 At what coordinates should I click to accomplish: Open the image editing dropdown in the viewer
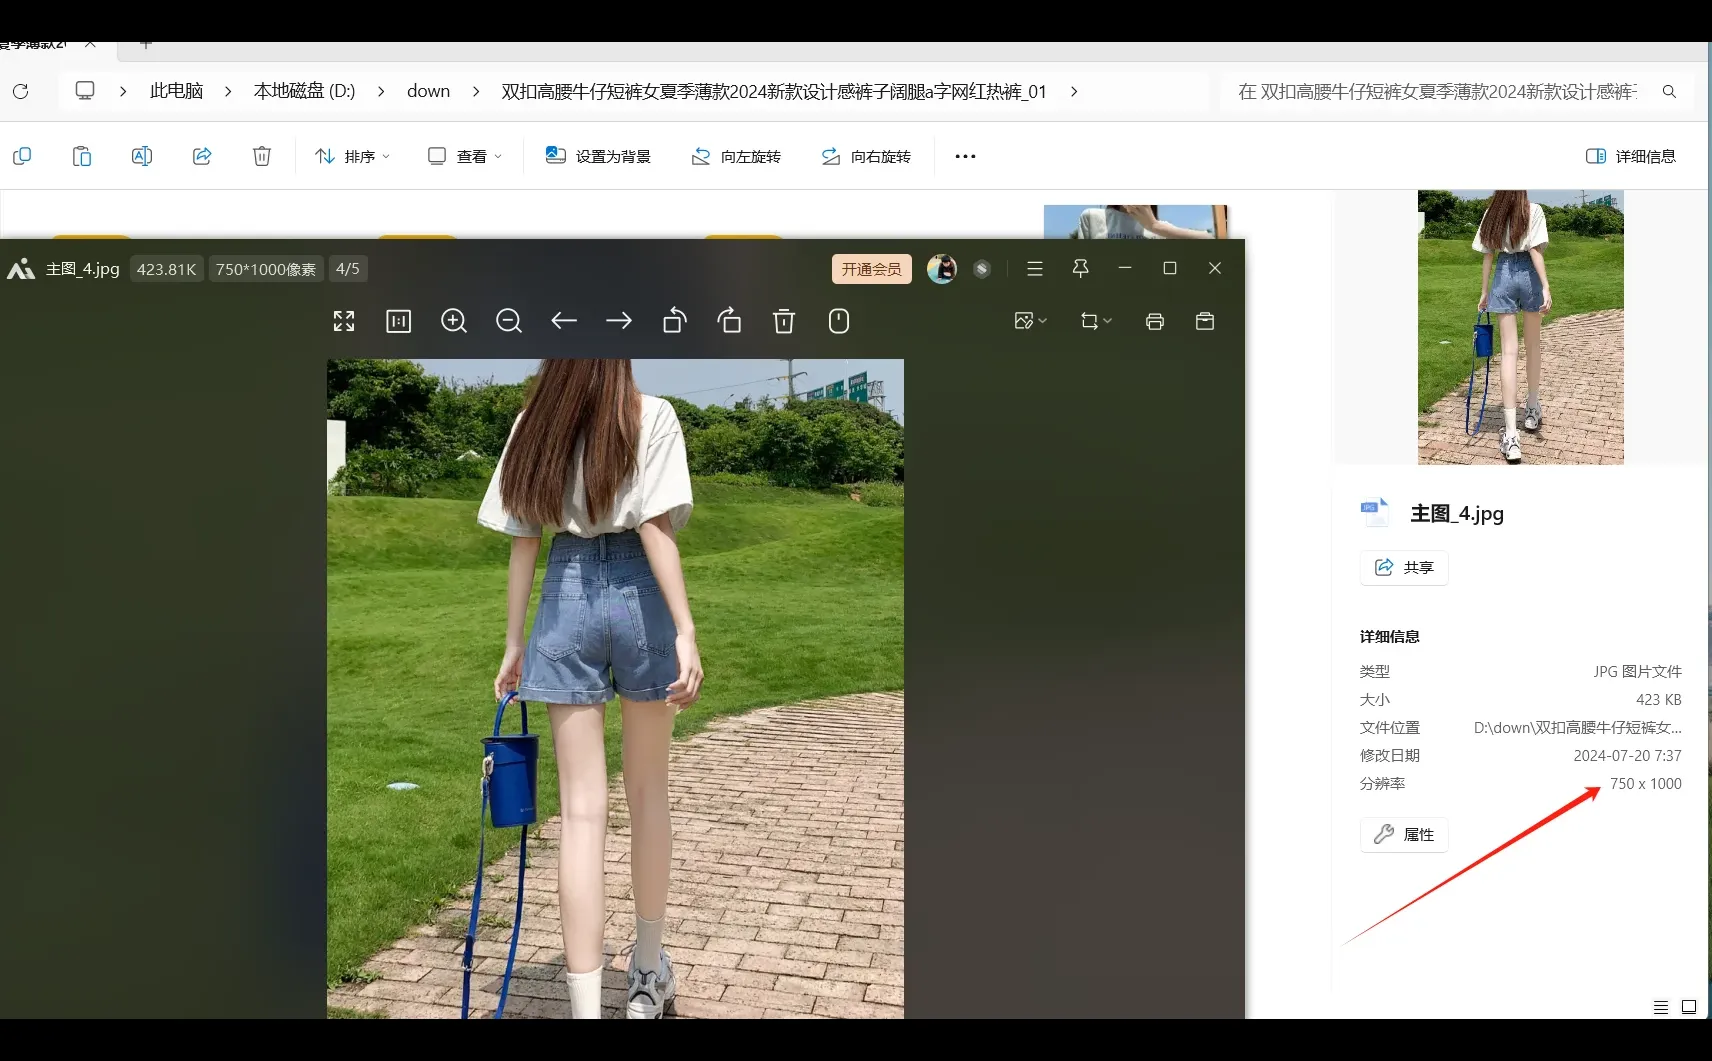pos(1030,320)
